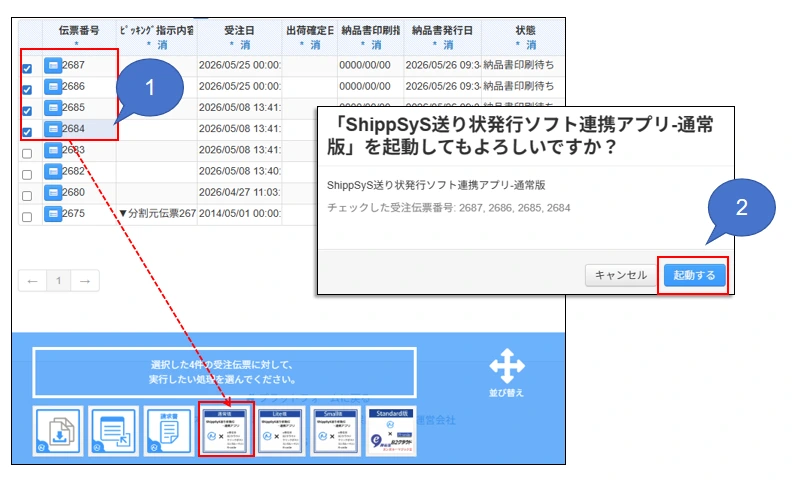This screenshot has height=484, width=792.
Task: Click the 並び替え reorder arrows icon
Action: pos(507,366)
